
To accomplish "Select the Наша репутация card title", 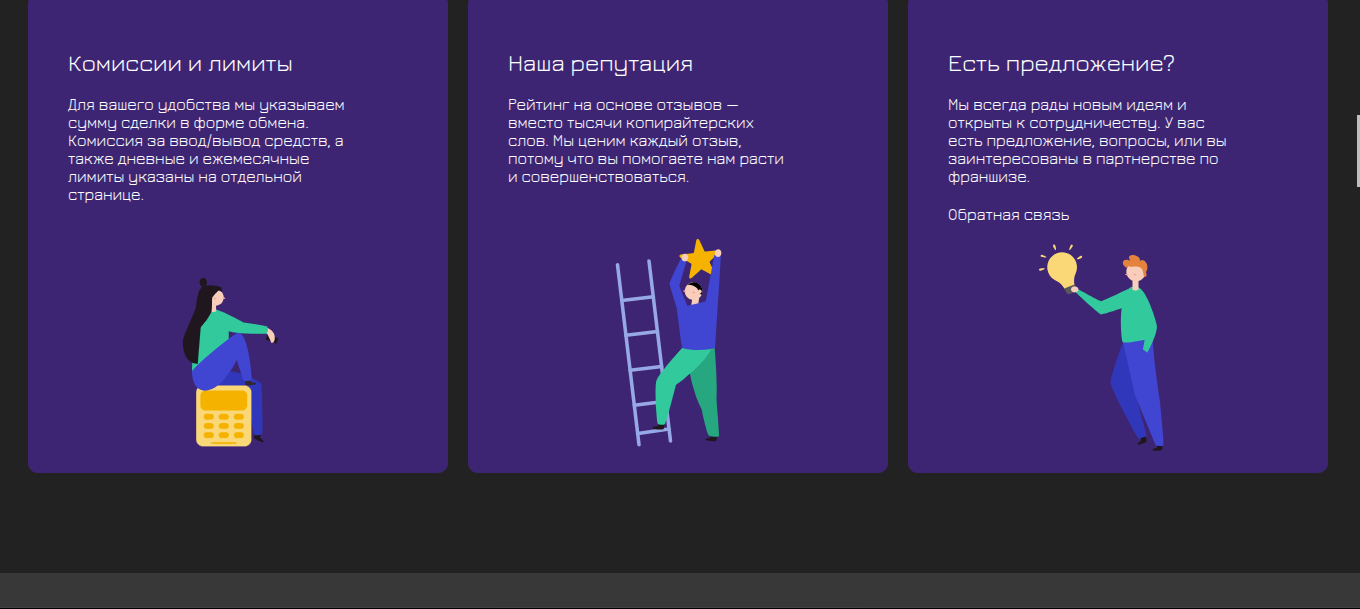I will coord(600,63).
